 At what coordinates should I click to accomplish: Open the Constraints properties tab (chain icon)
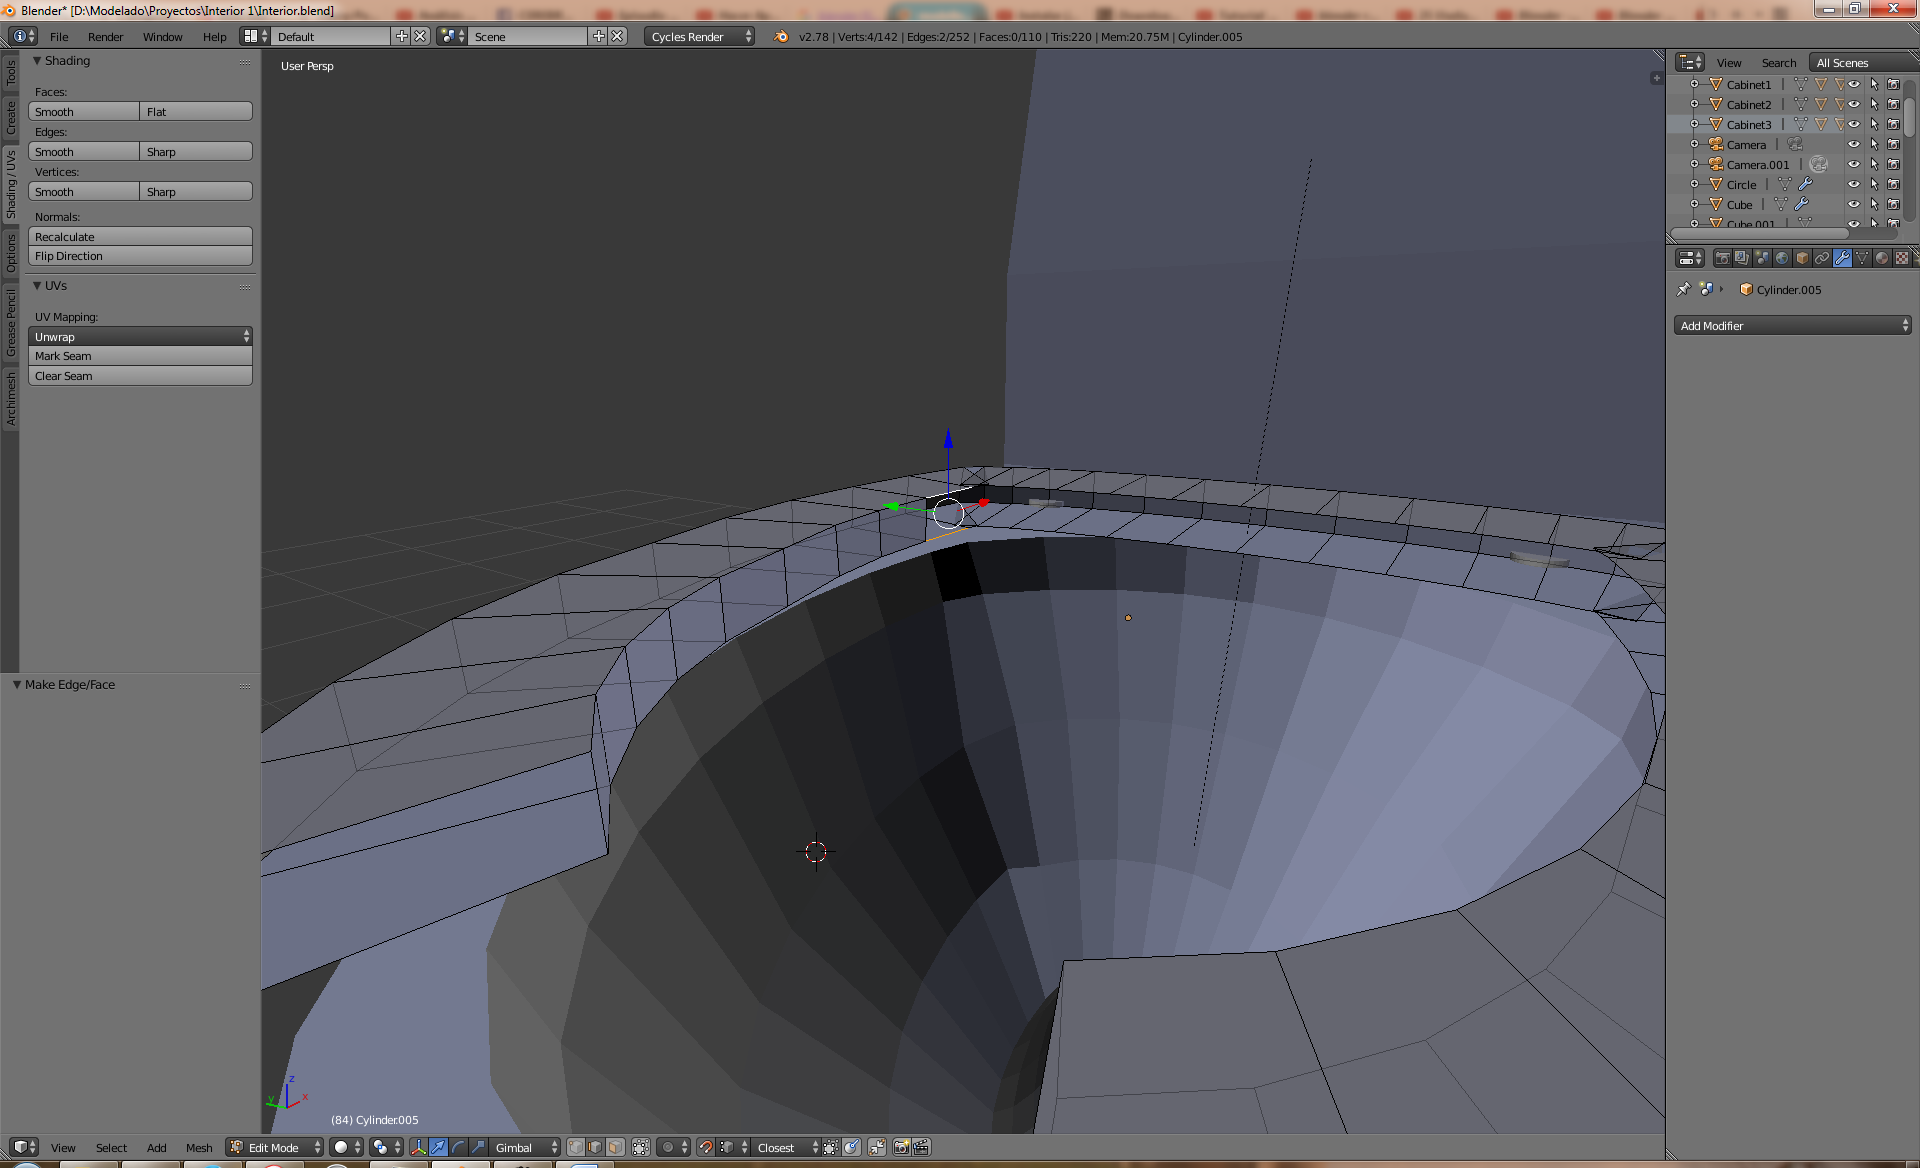(x=1822, y=258)
